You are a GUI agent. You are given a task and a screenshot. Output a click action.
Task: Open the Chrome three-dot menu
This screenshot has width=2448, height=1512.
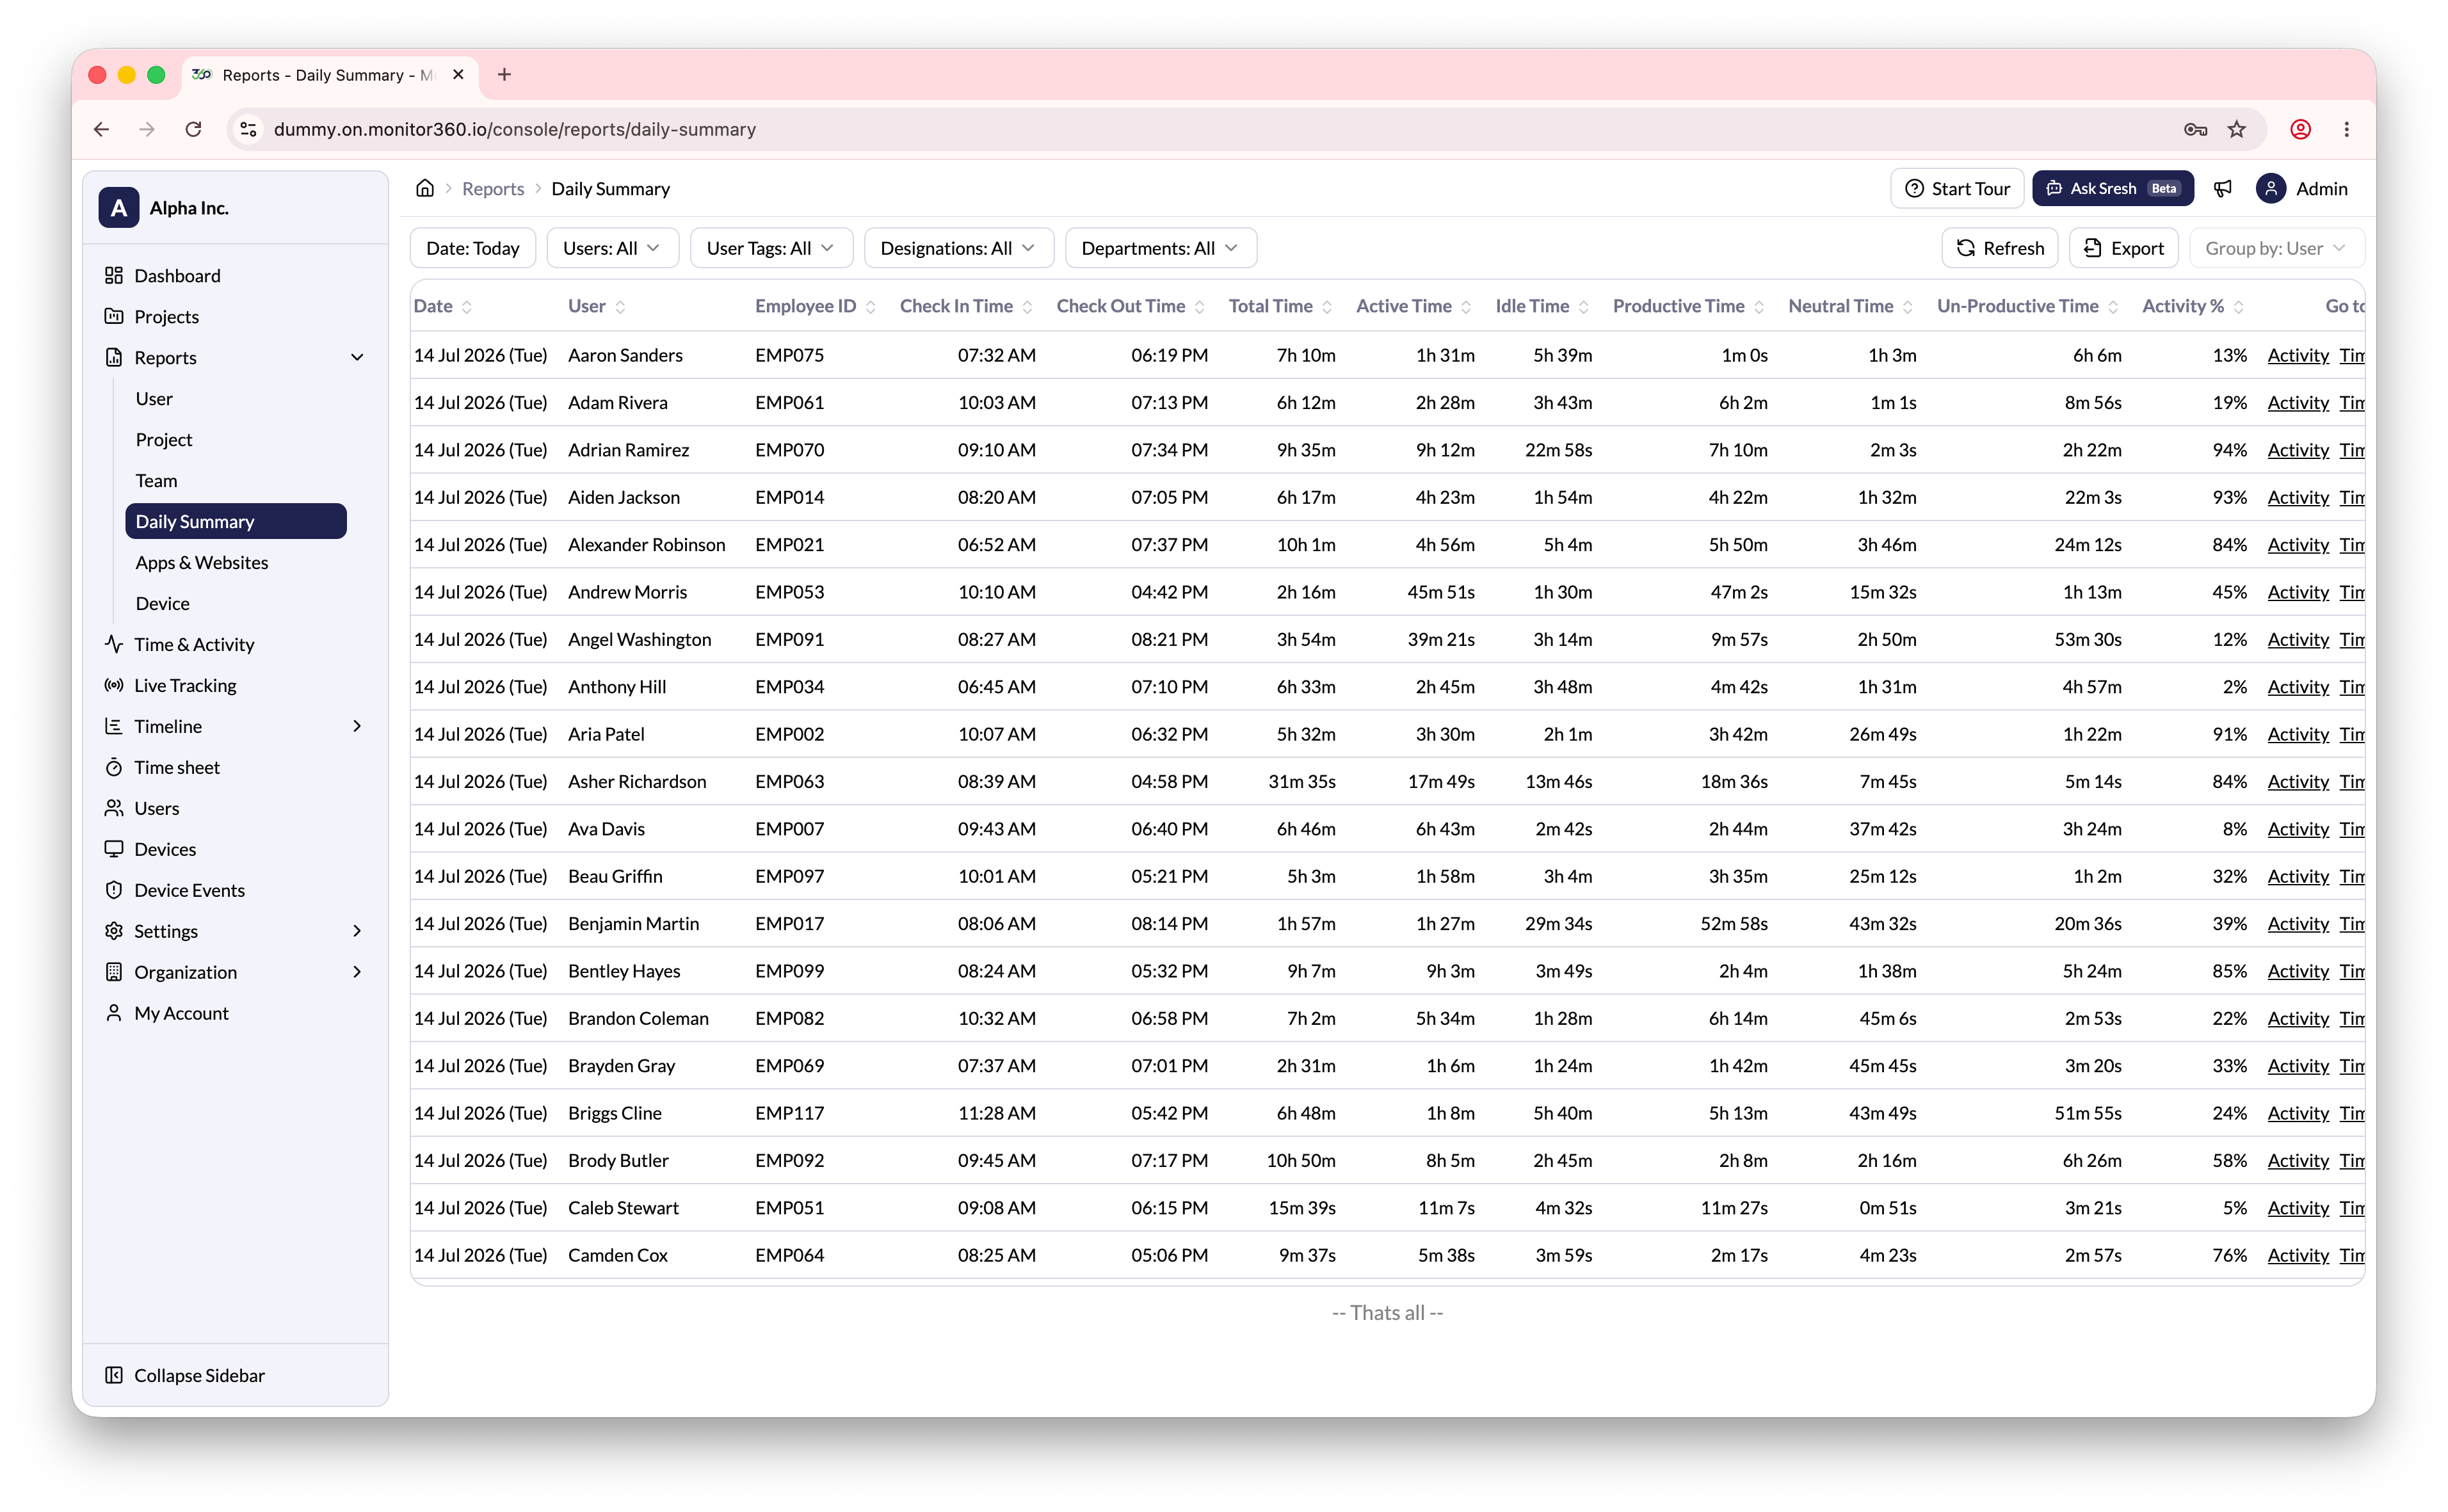[2347, 129]
